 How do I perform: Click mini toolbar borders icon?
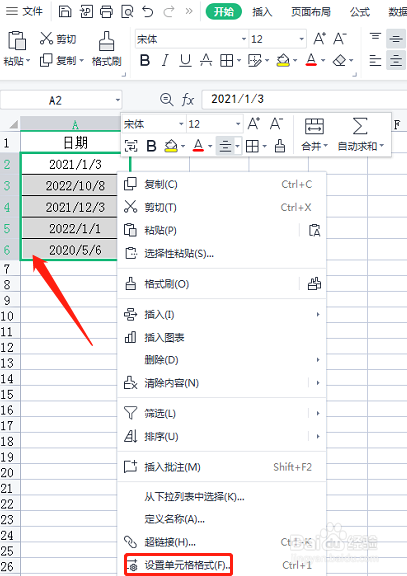[252, 146]
